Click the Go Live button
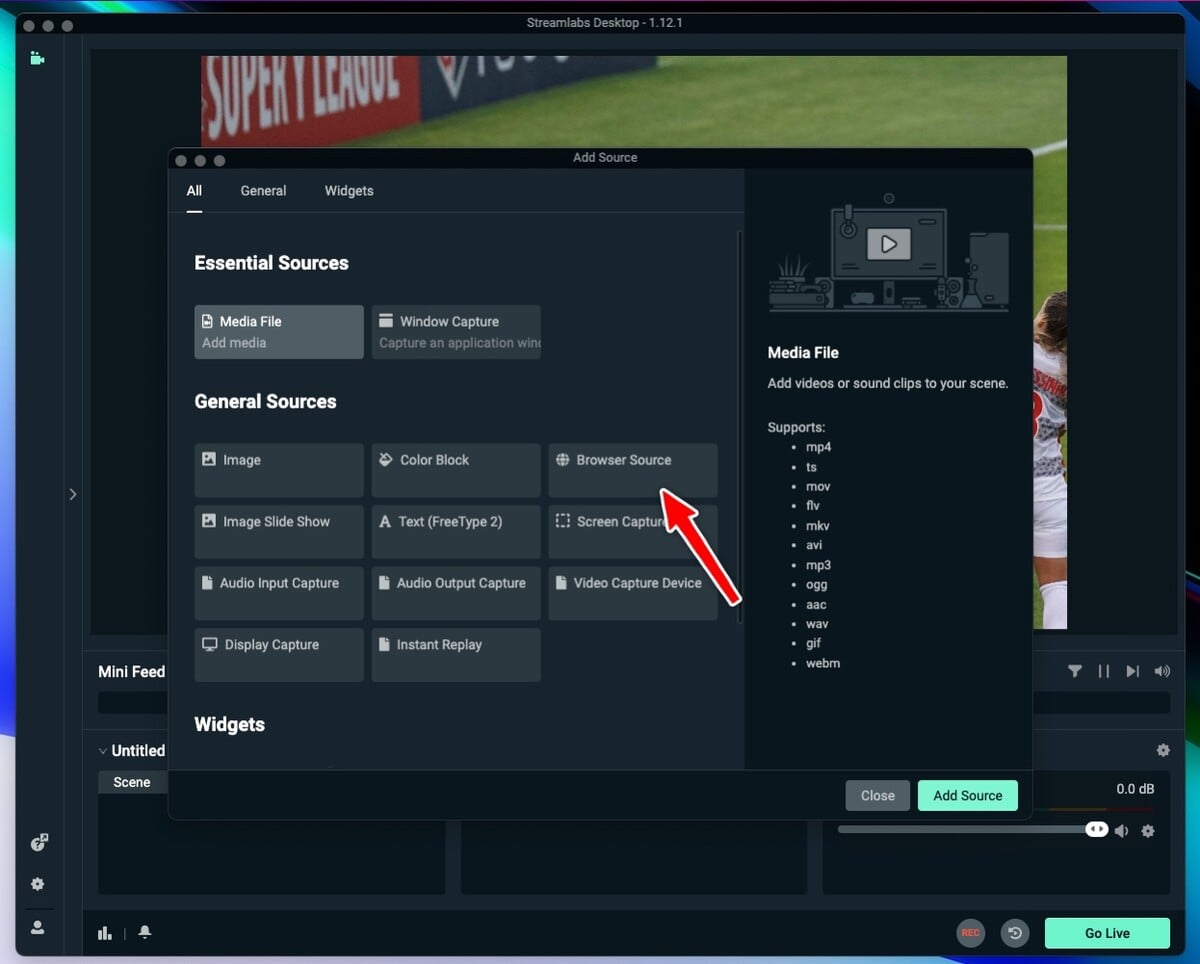The image size is (1200, 964). tap(1107, 932)
